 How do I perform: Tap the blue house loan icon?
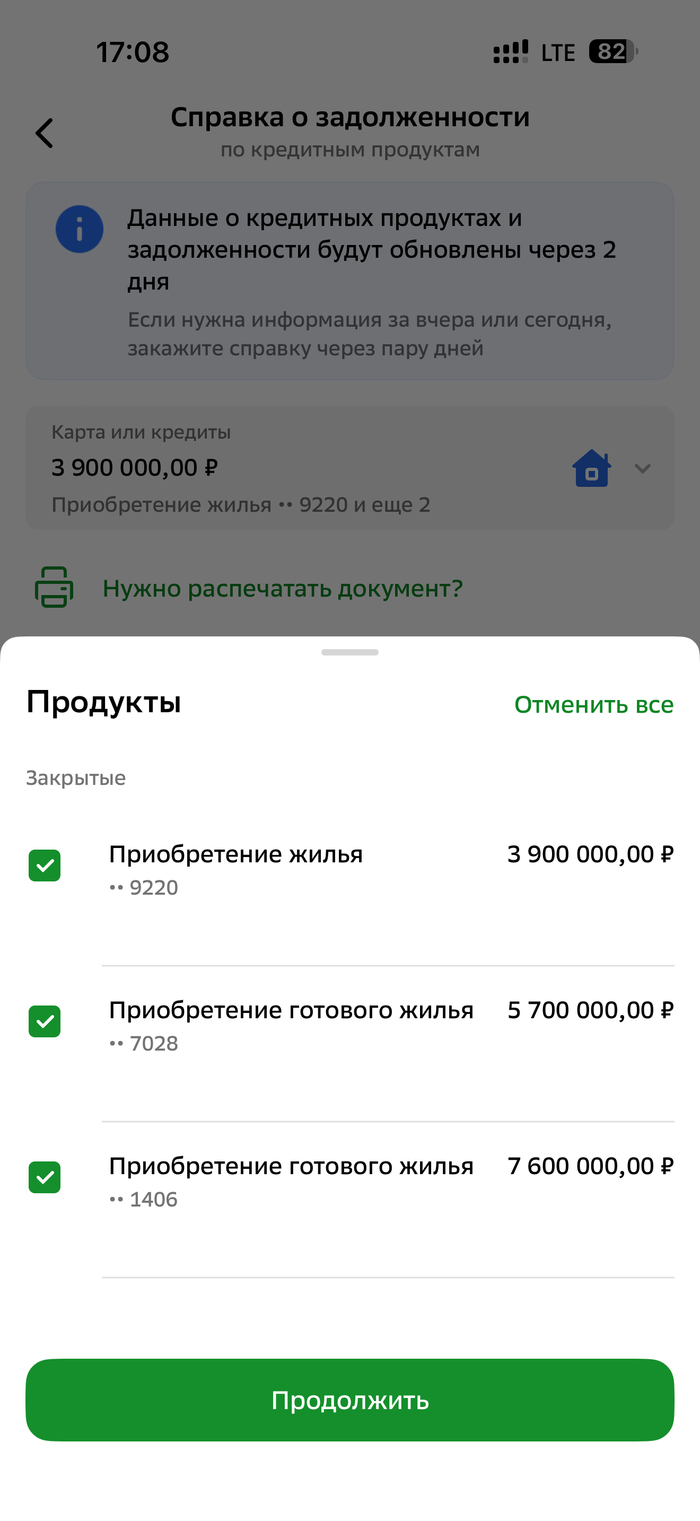591,468
